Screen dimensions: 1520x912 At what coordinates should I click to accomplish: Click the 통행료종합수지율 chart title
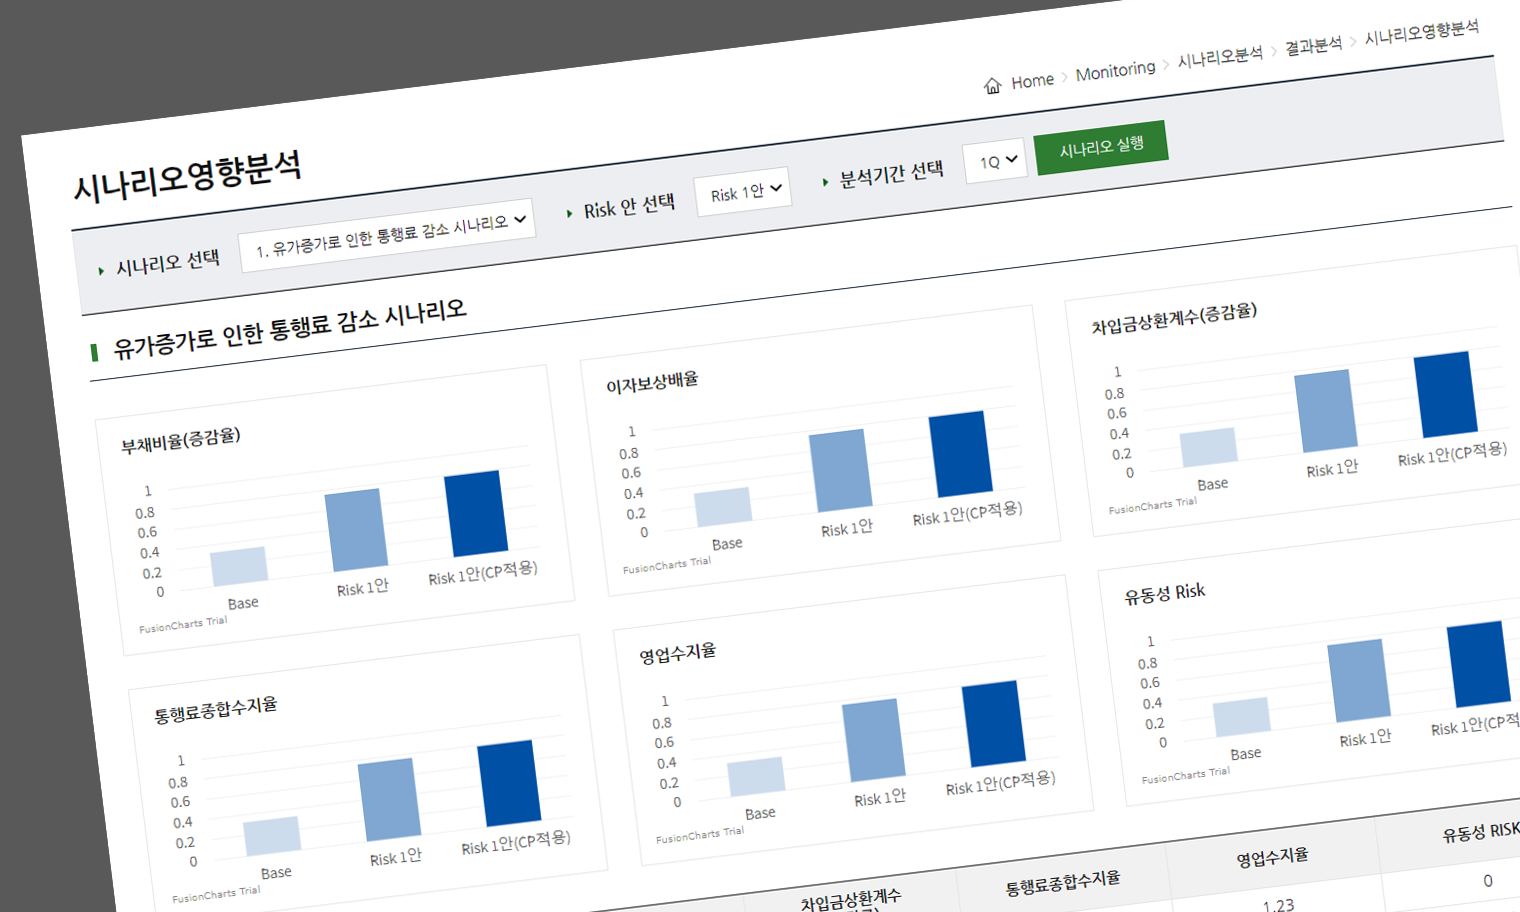click(215, 711)
